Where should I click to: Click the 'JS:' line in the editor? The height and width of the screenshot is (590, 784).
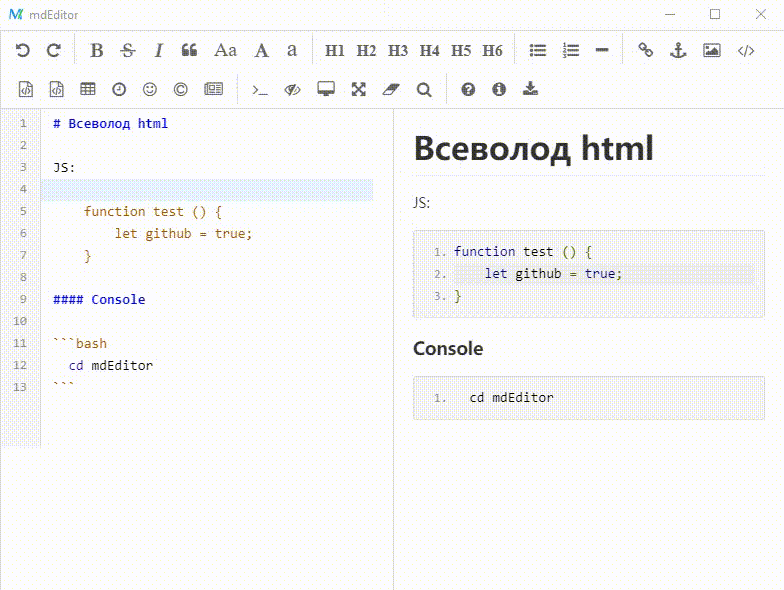point(64,168)
